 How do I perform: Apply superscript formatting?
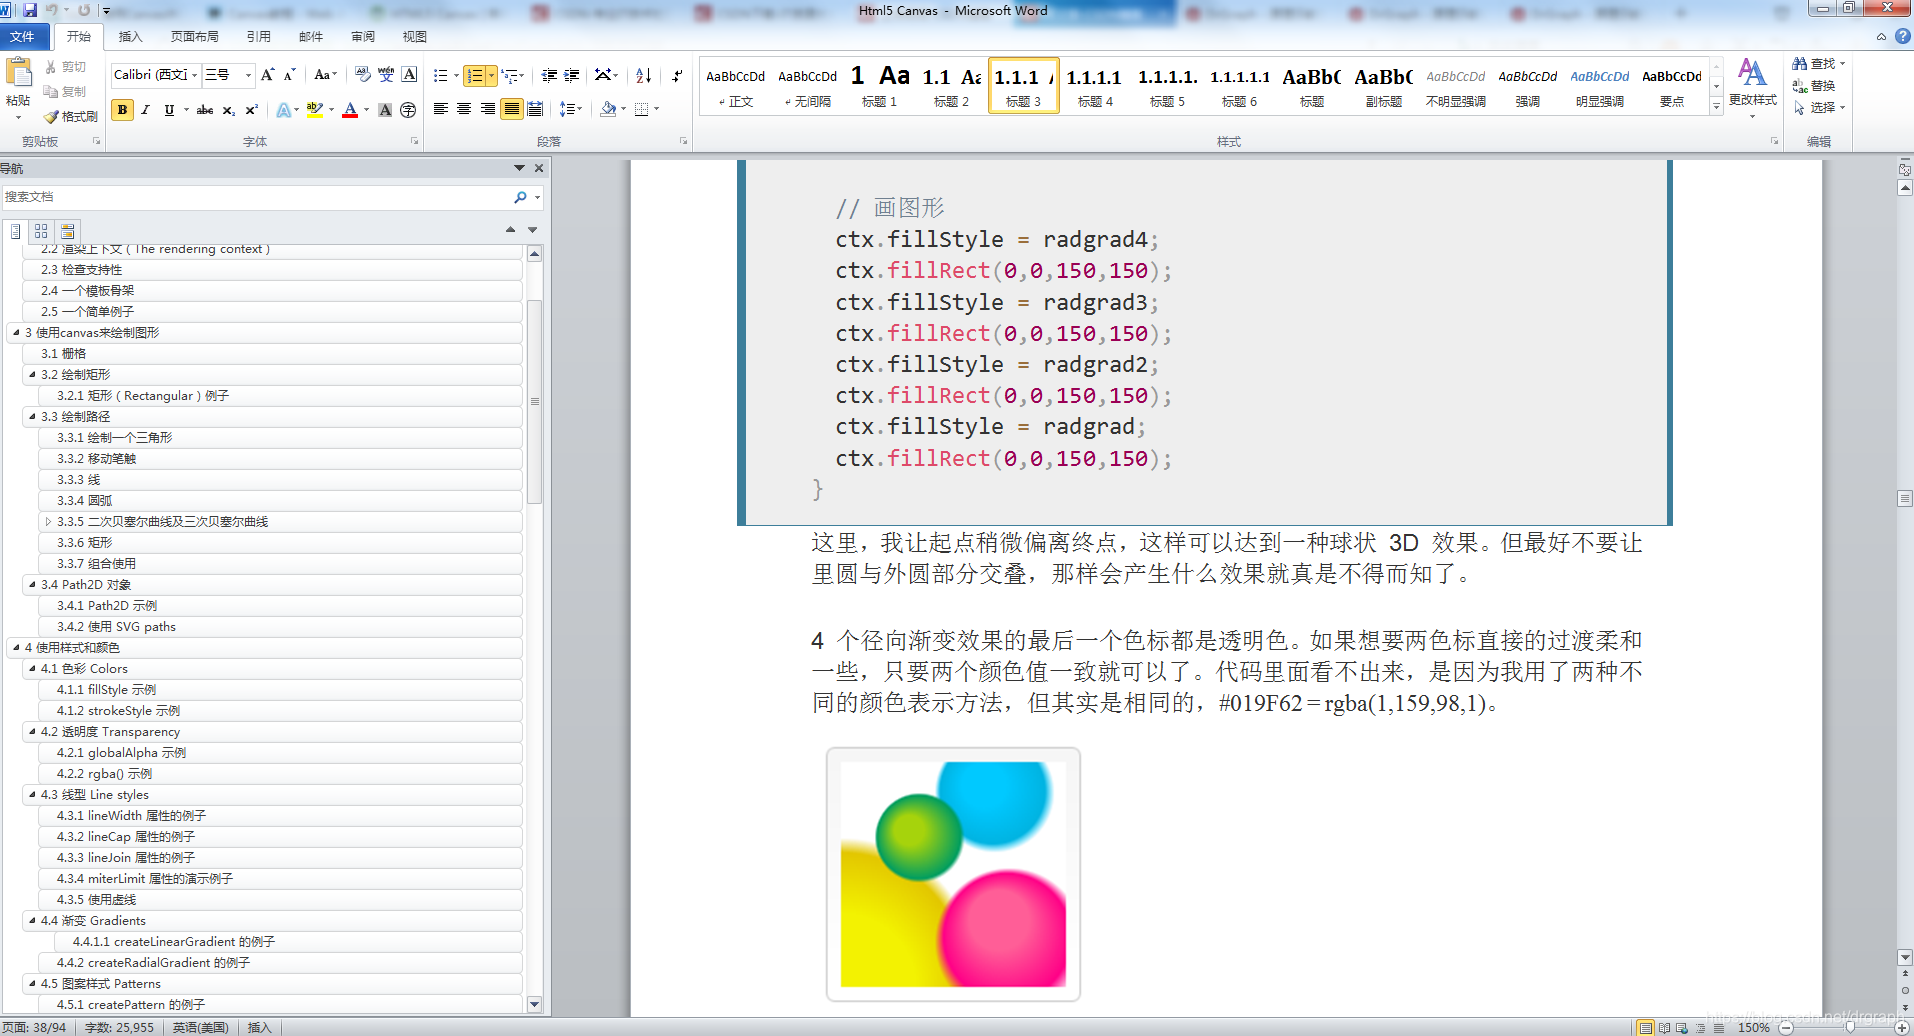pyautogui.click(x=252, y=110)
